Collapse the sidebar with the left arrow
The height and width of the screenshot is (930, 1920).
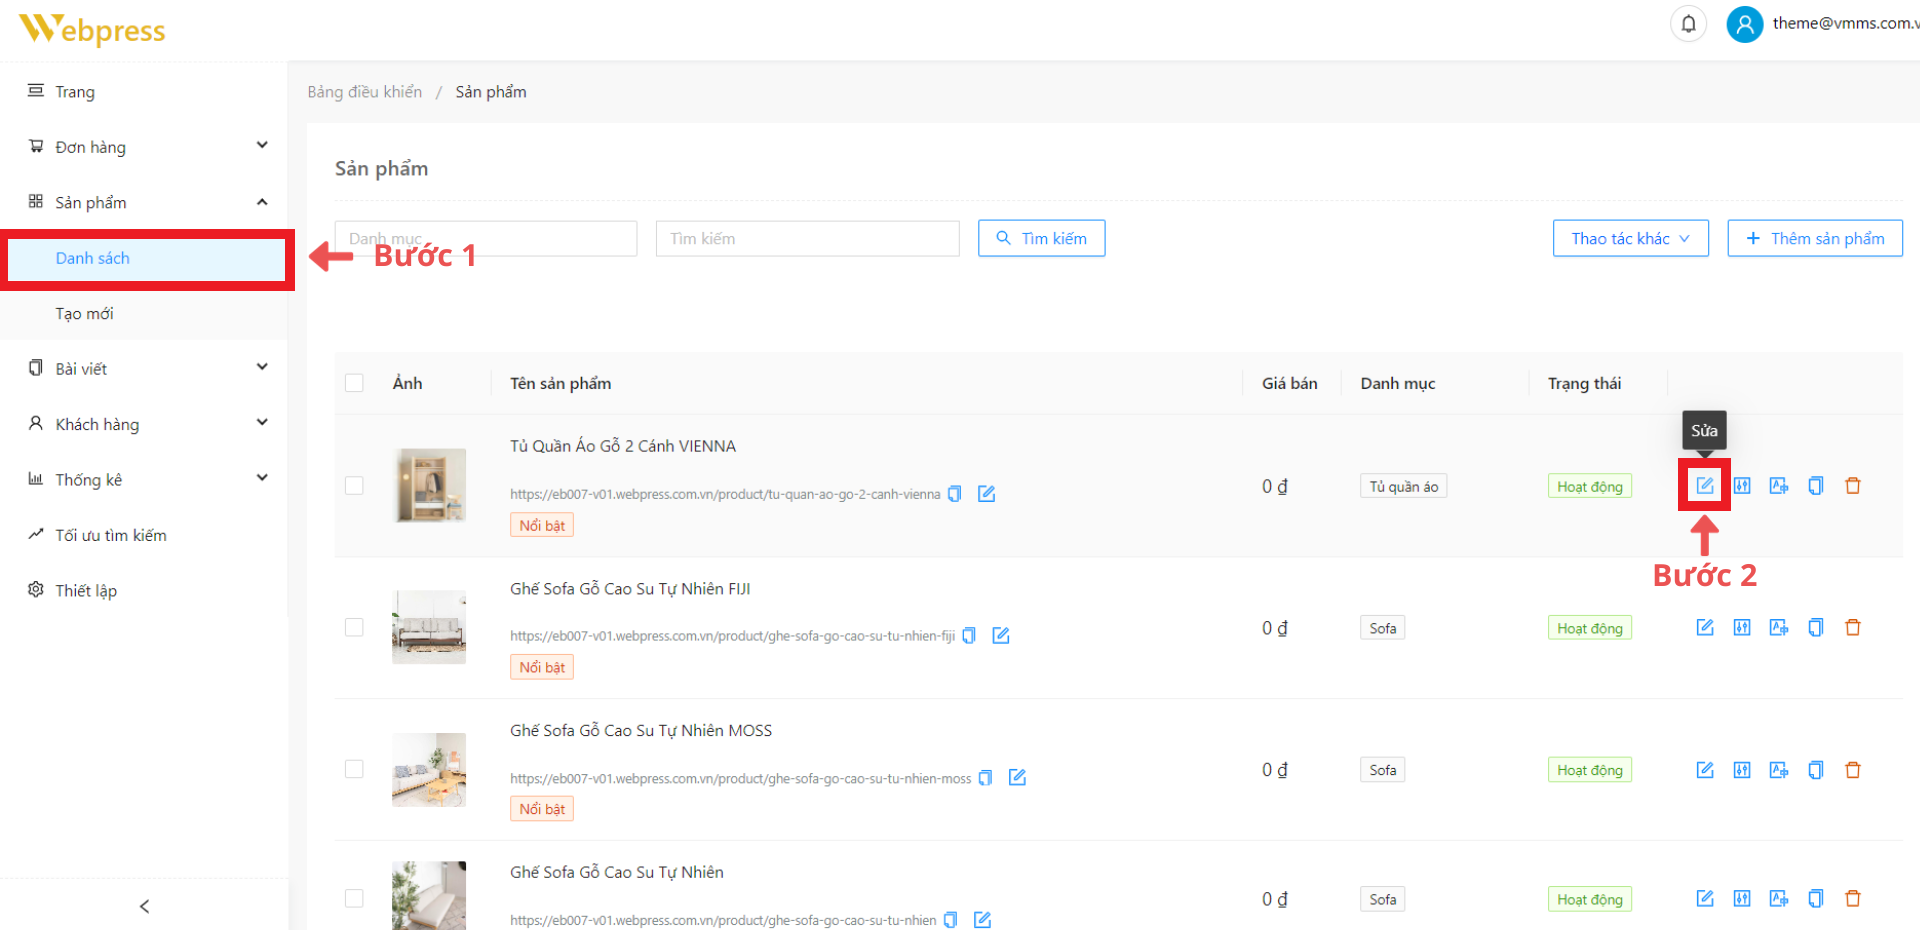[144, 906]
